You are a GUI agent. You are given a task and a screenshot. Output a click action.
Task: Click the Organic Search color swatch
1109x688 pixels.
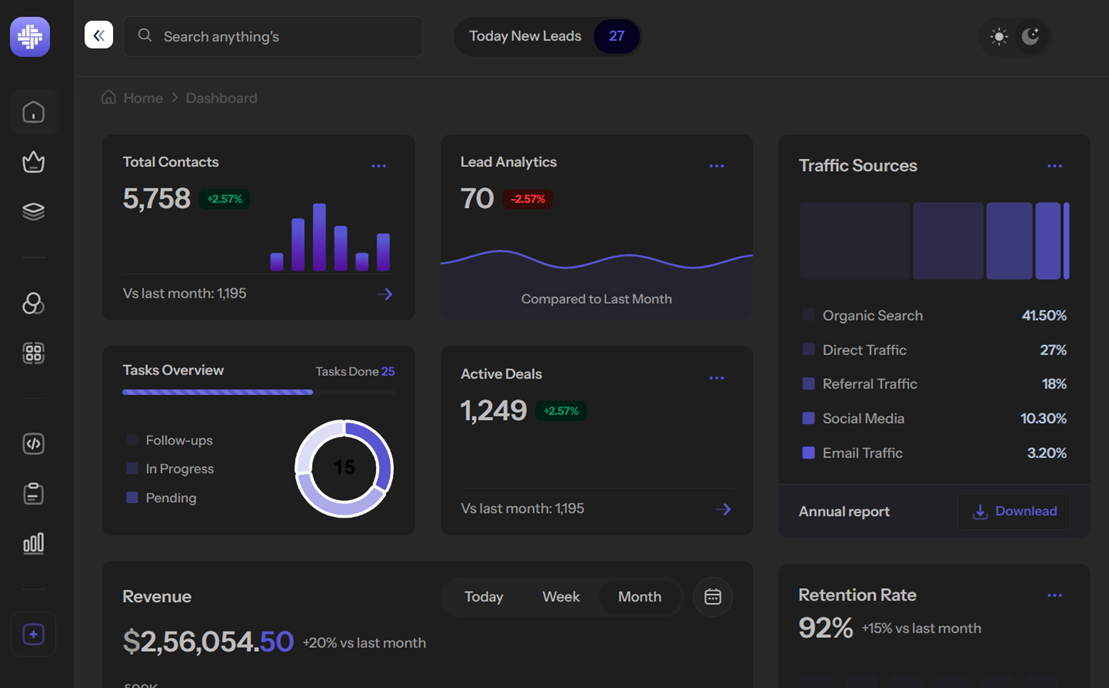(x=808, y=315)
